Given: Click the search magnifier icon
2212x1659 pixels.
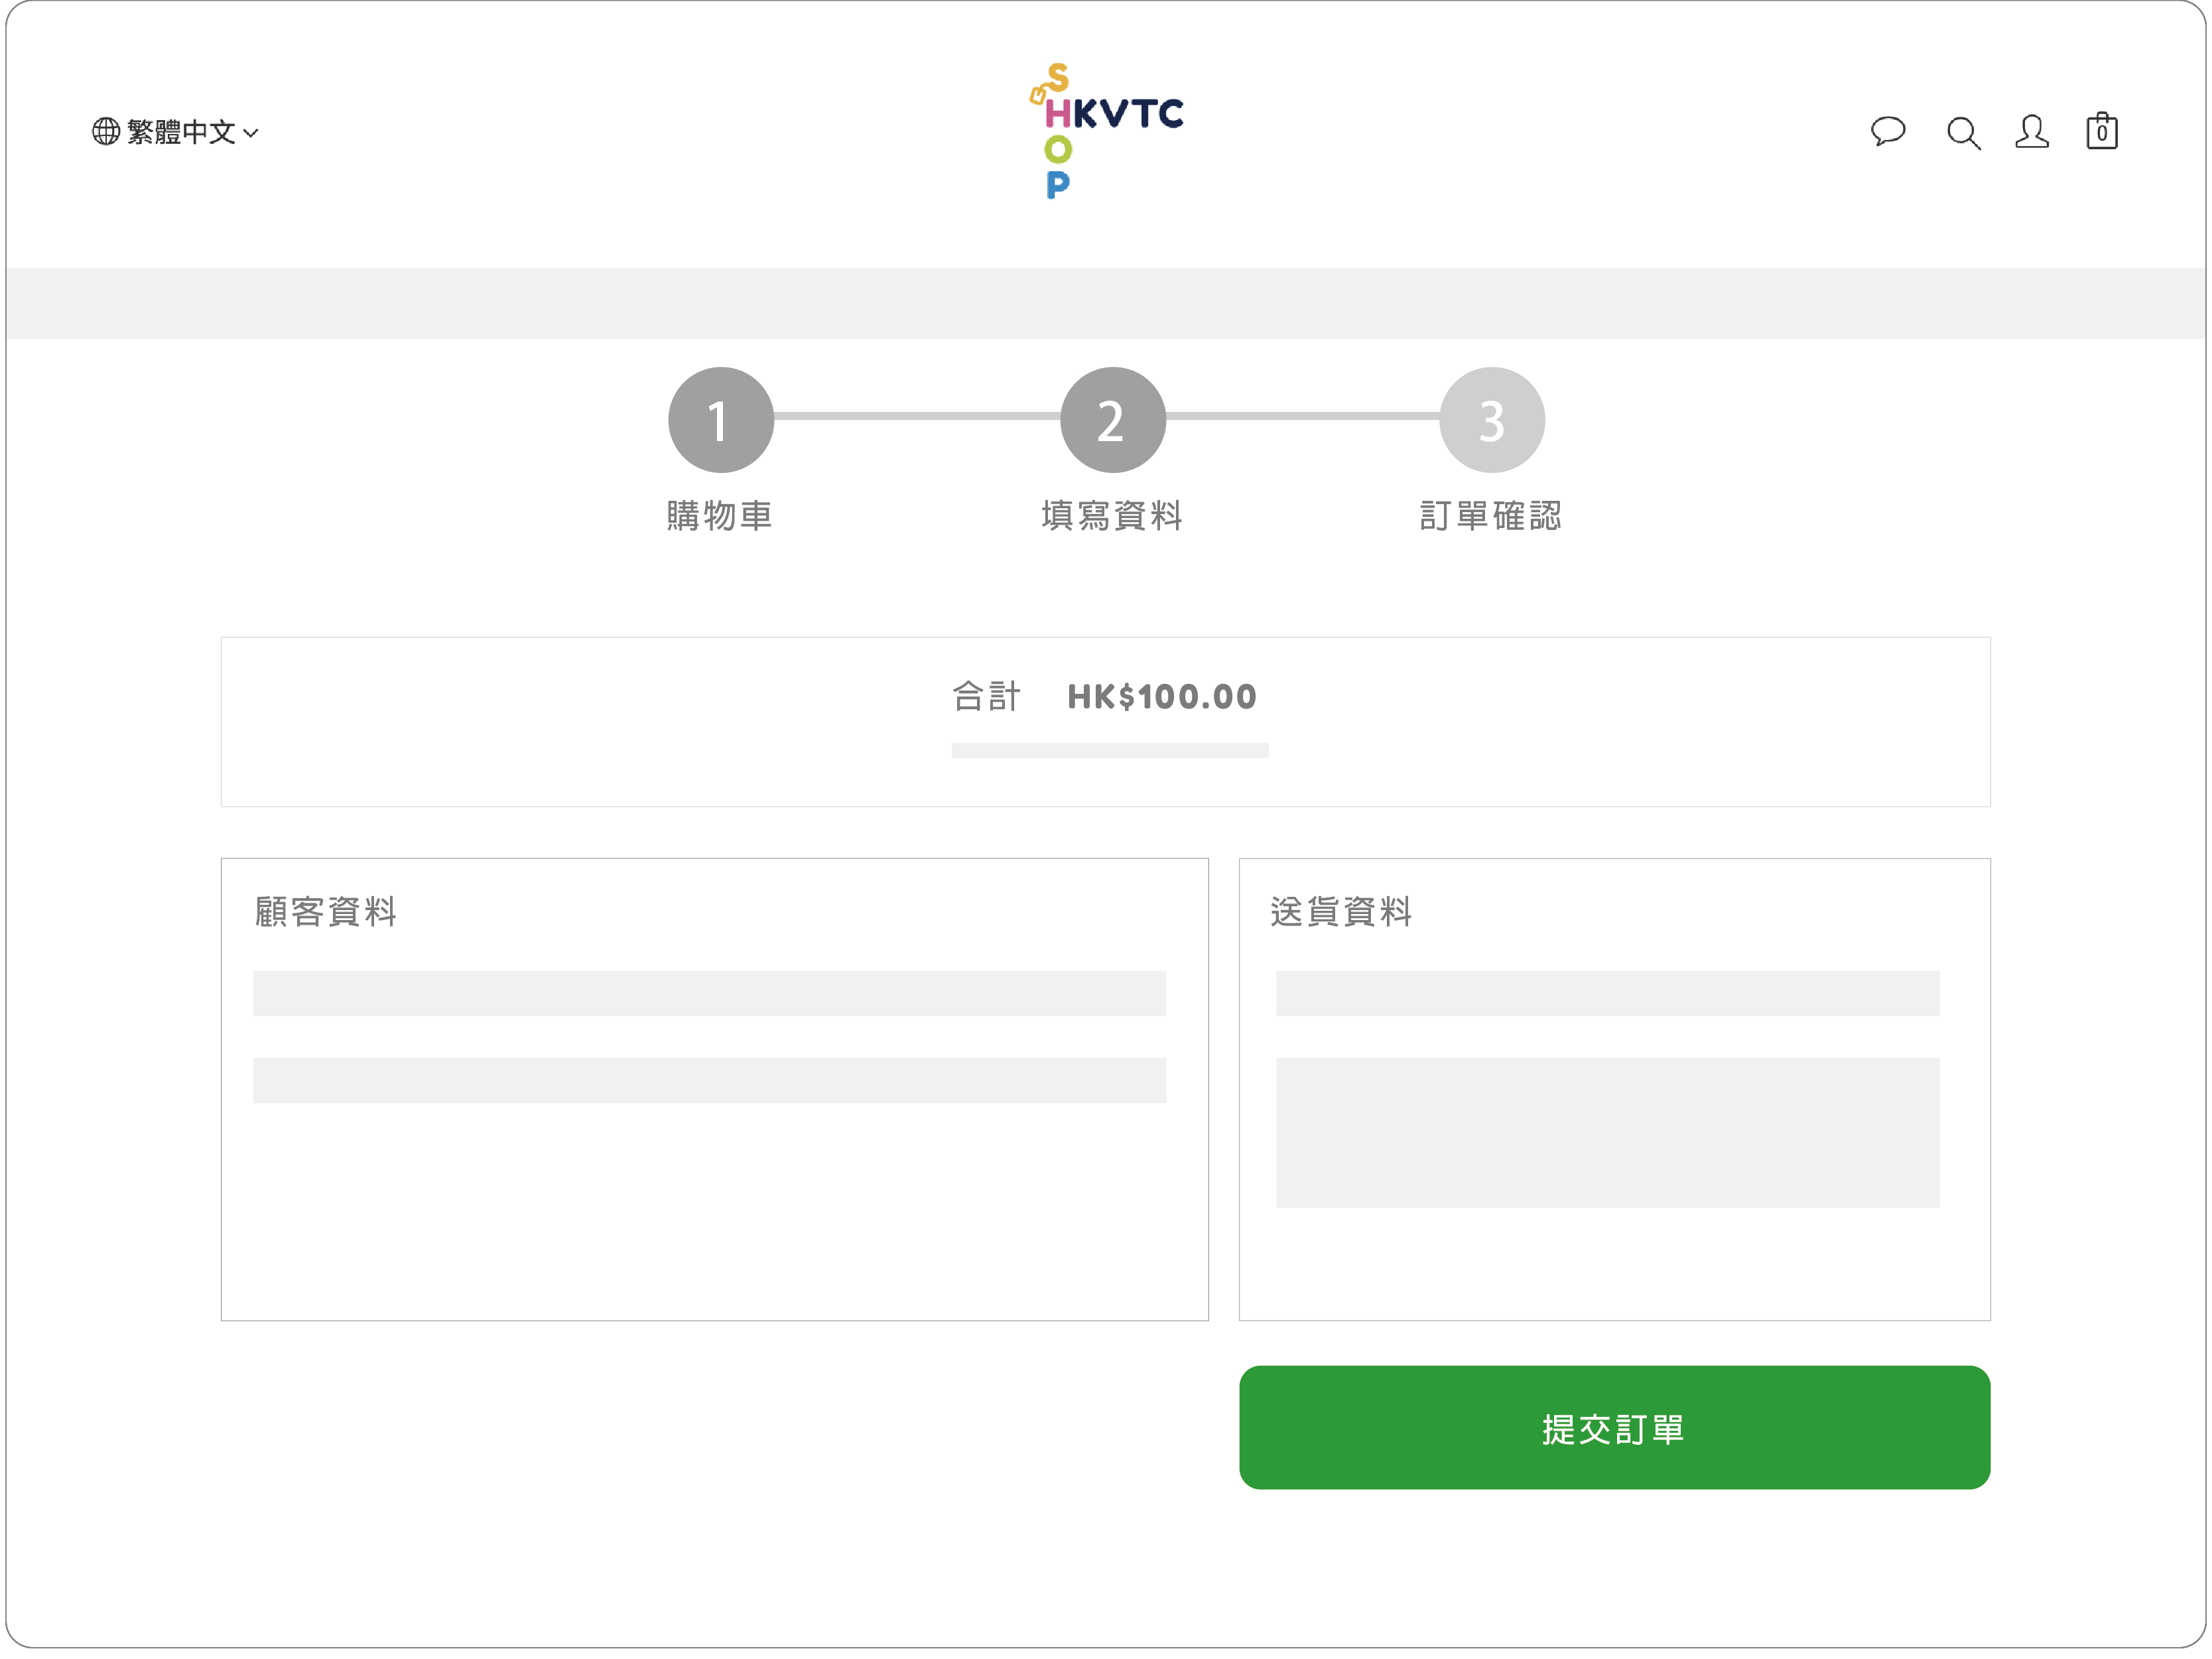Looking at the screenshot, I should coord(1962,133).
